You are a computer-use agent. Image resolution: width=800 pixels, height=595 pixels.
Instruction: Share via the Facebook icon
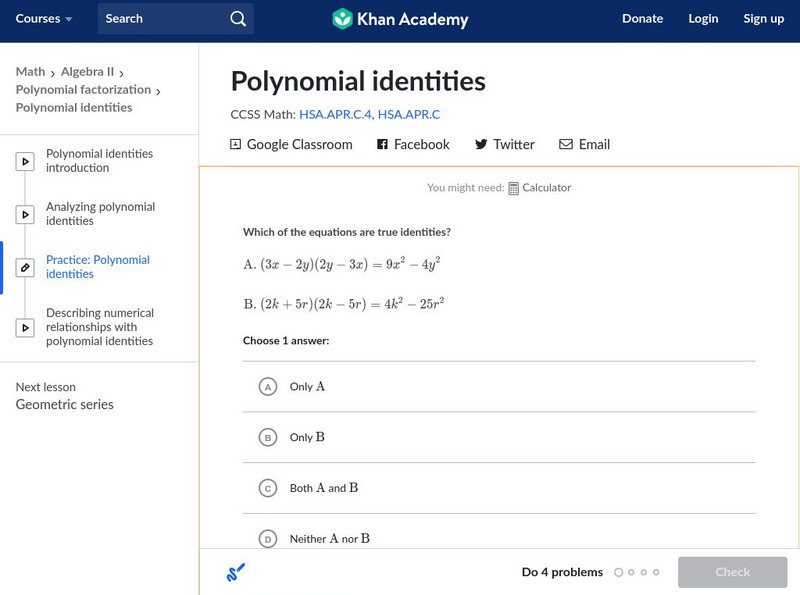tap(381, 144)
